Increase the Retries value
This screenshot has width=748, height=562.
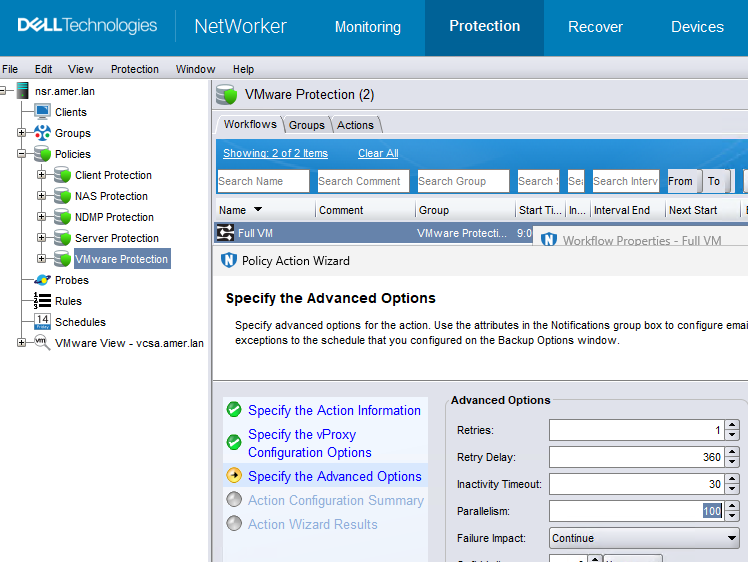[732, 425]
